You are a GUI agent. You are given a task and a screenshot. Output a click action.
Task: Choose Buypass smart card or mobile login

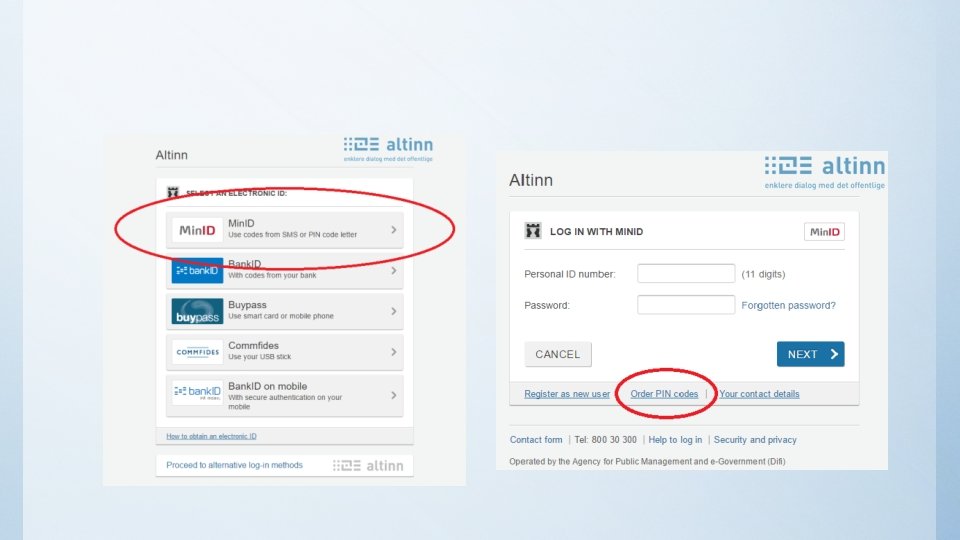pyautogui.click(x=285, y=311)
